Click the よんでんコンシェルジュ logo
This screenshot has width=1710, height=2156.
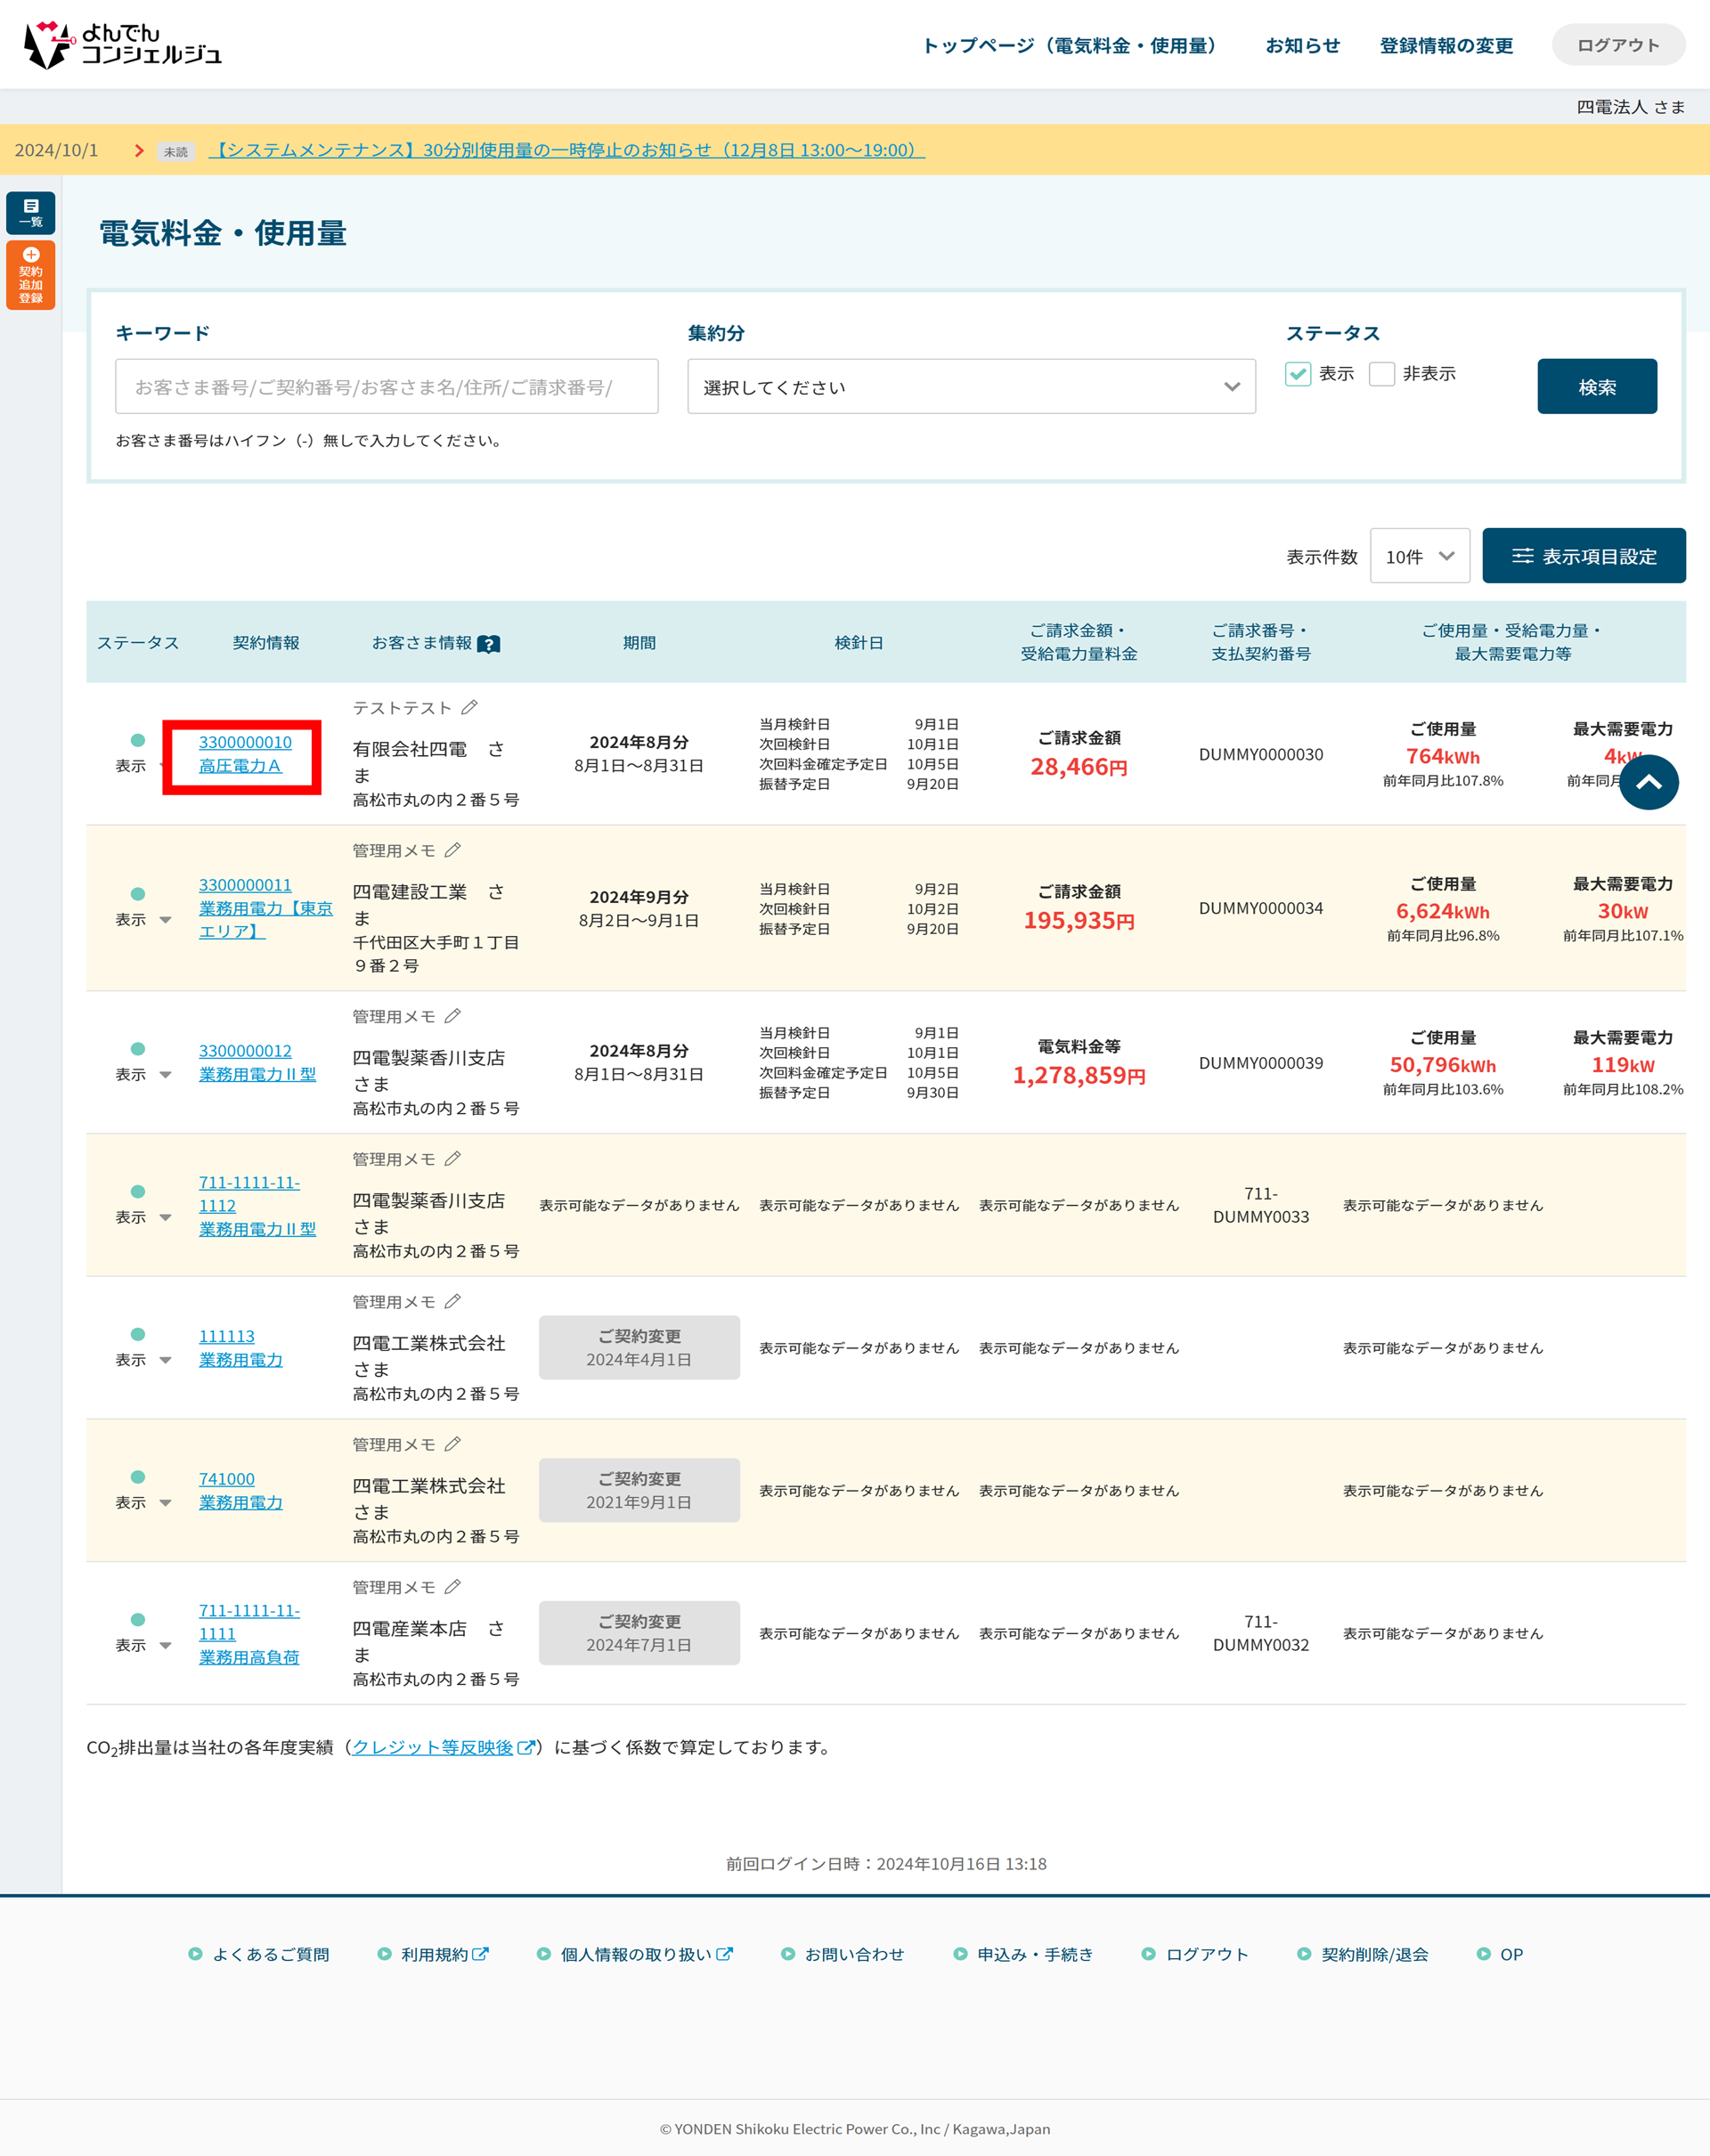pos(122,44)
